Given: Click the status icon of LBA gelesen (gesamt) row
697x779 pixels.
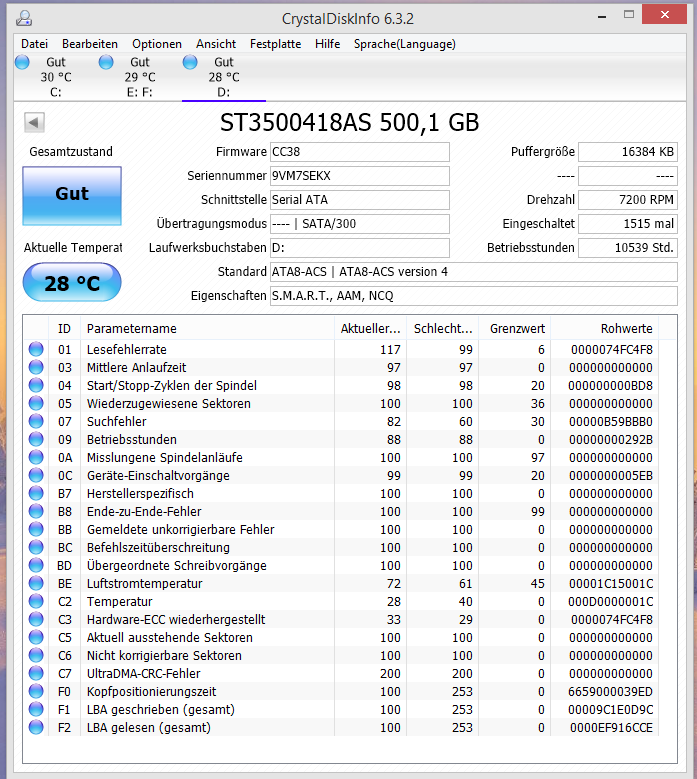Looking at the screenshot, I should 36,727.
